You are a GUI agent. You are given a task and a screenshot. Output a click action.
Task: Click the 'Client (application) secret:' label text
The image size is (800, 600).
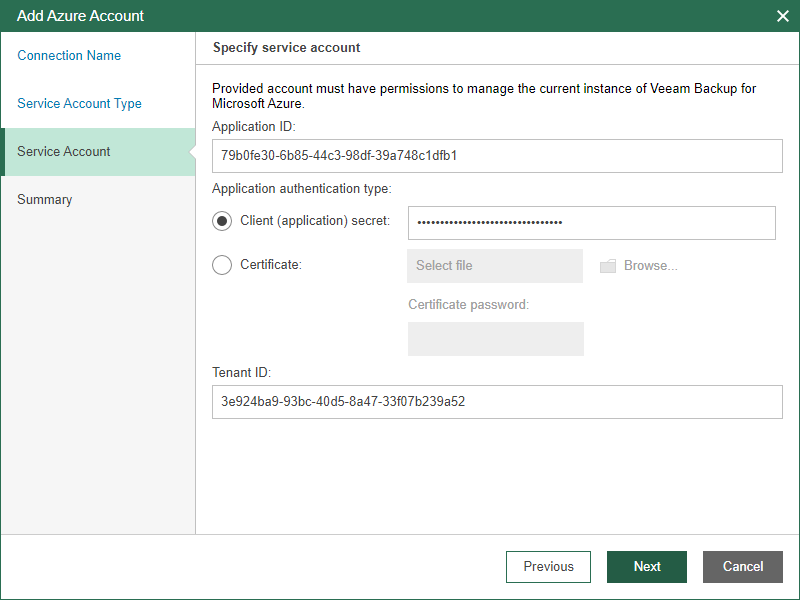coord(315,220)
